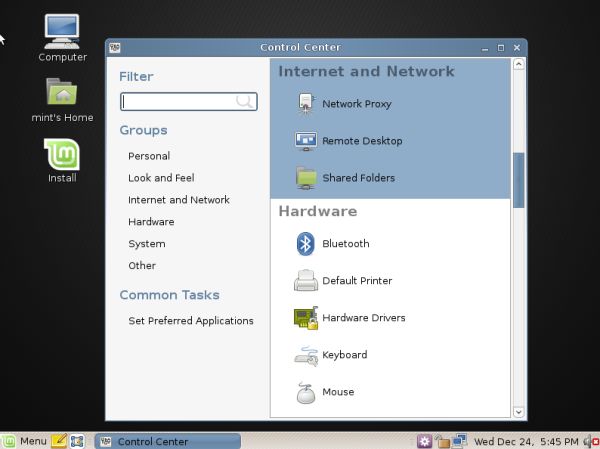
Task: Launch the Install Linux Mint icon
Action: (62, 154)
